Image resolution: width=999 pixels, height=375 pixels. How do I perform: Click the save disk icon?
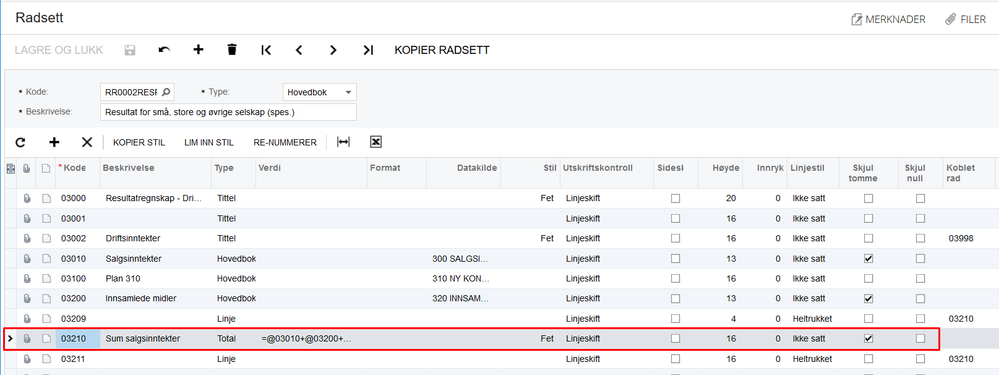pos(130,50)
